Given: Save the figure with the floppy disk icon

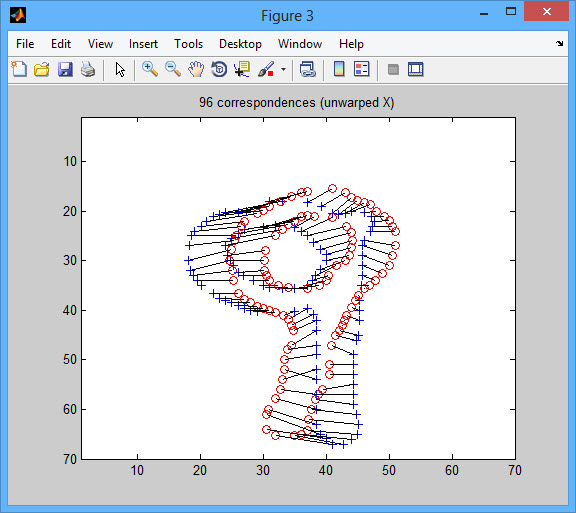Looking at the screenshot, I should click(x=65, y=69).
